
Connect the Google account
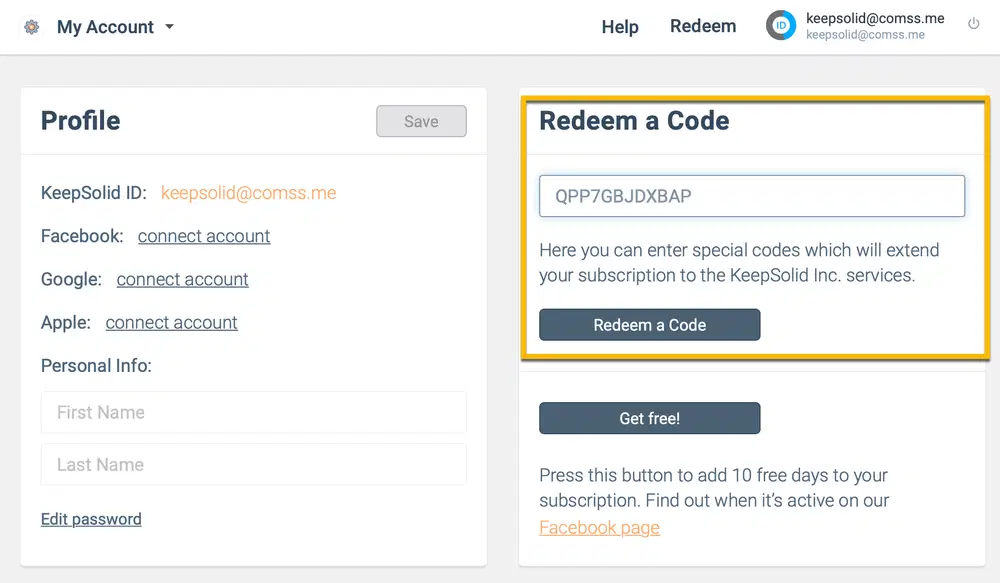click(182, 279)
